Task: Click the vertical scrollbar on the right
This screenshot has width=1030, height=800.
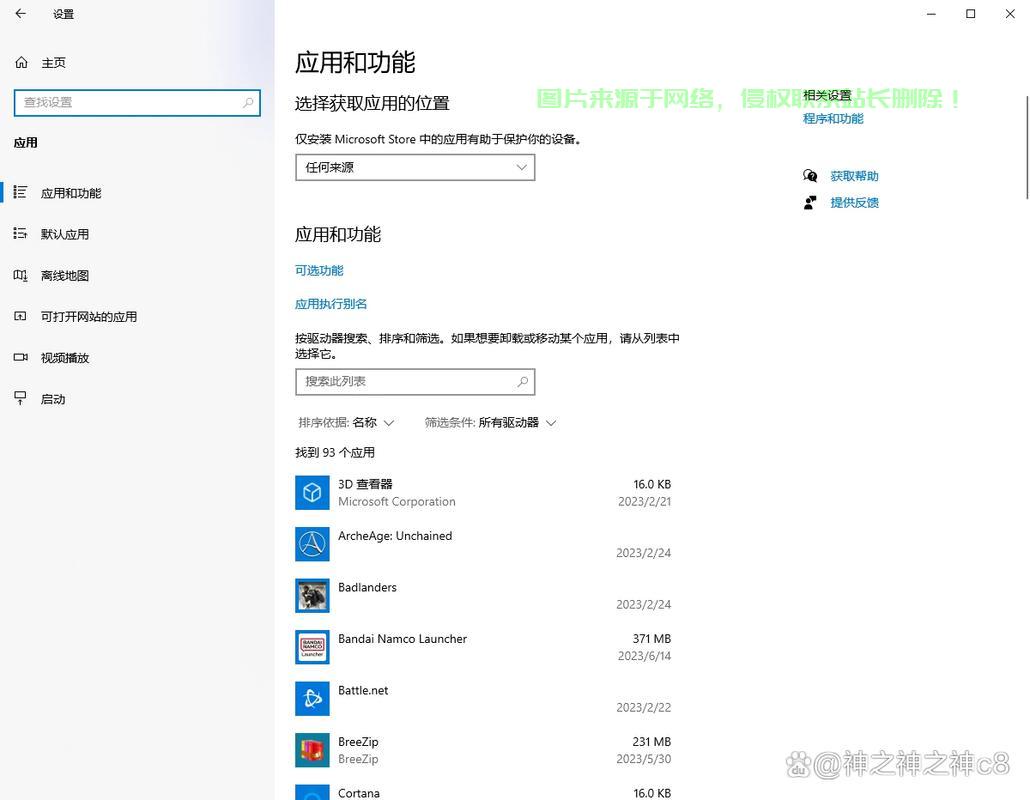Action: point(1025,146)
